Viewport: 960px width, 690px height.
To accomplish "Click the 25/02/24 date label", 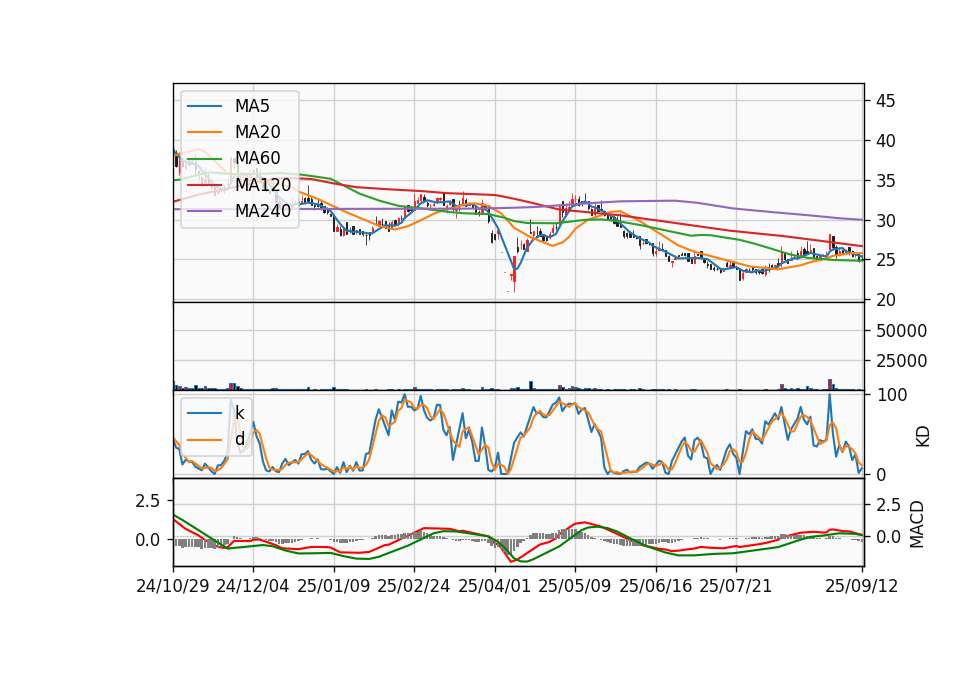I will point(414,587).
